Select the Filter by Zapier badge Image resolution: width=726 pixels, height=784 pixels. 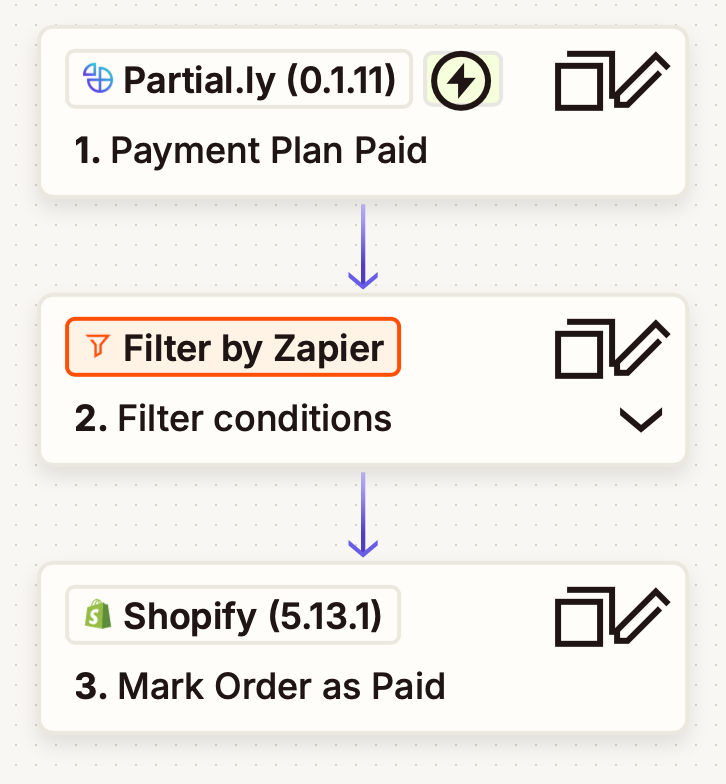tap(233, 347)
